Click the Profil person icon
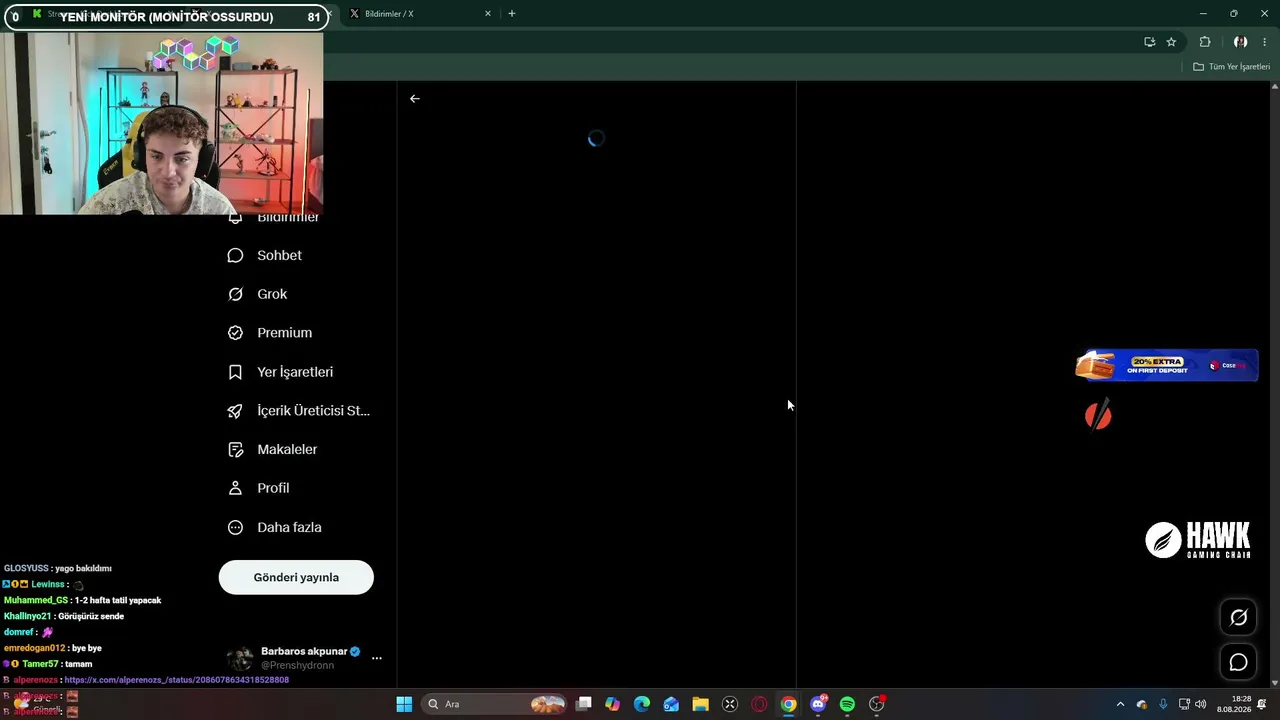This screenshot has width=1280, height=720. 235,488
